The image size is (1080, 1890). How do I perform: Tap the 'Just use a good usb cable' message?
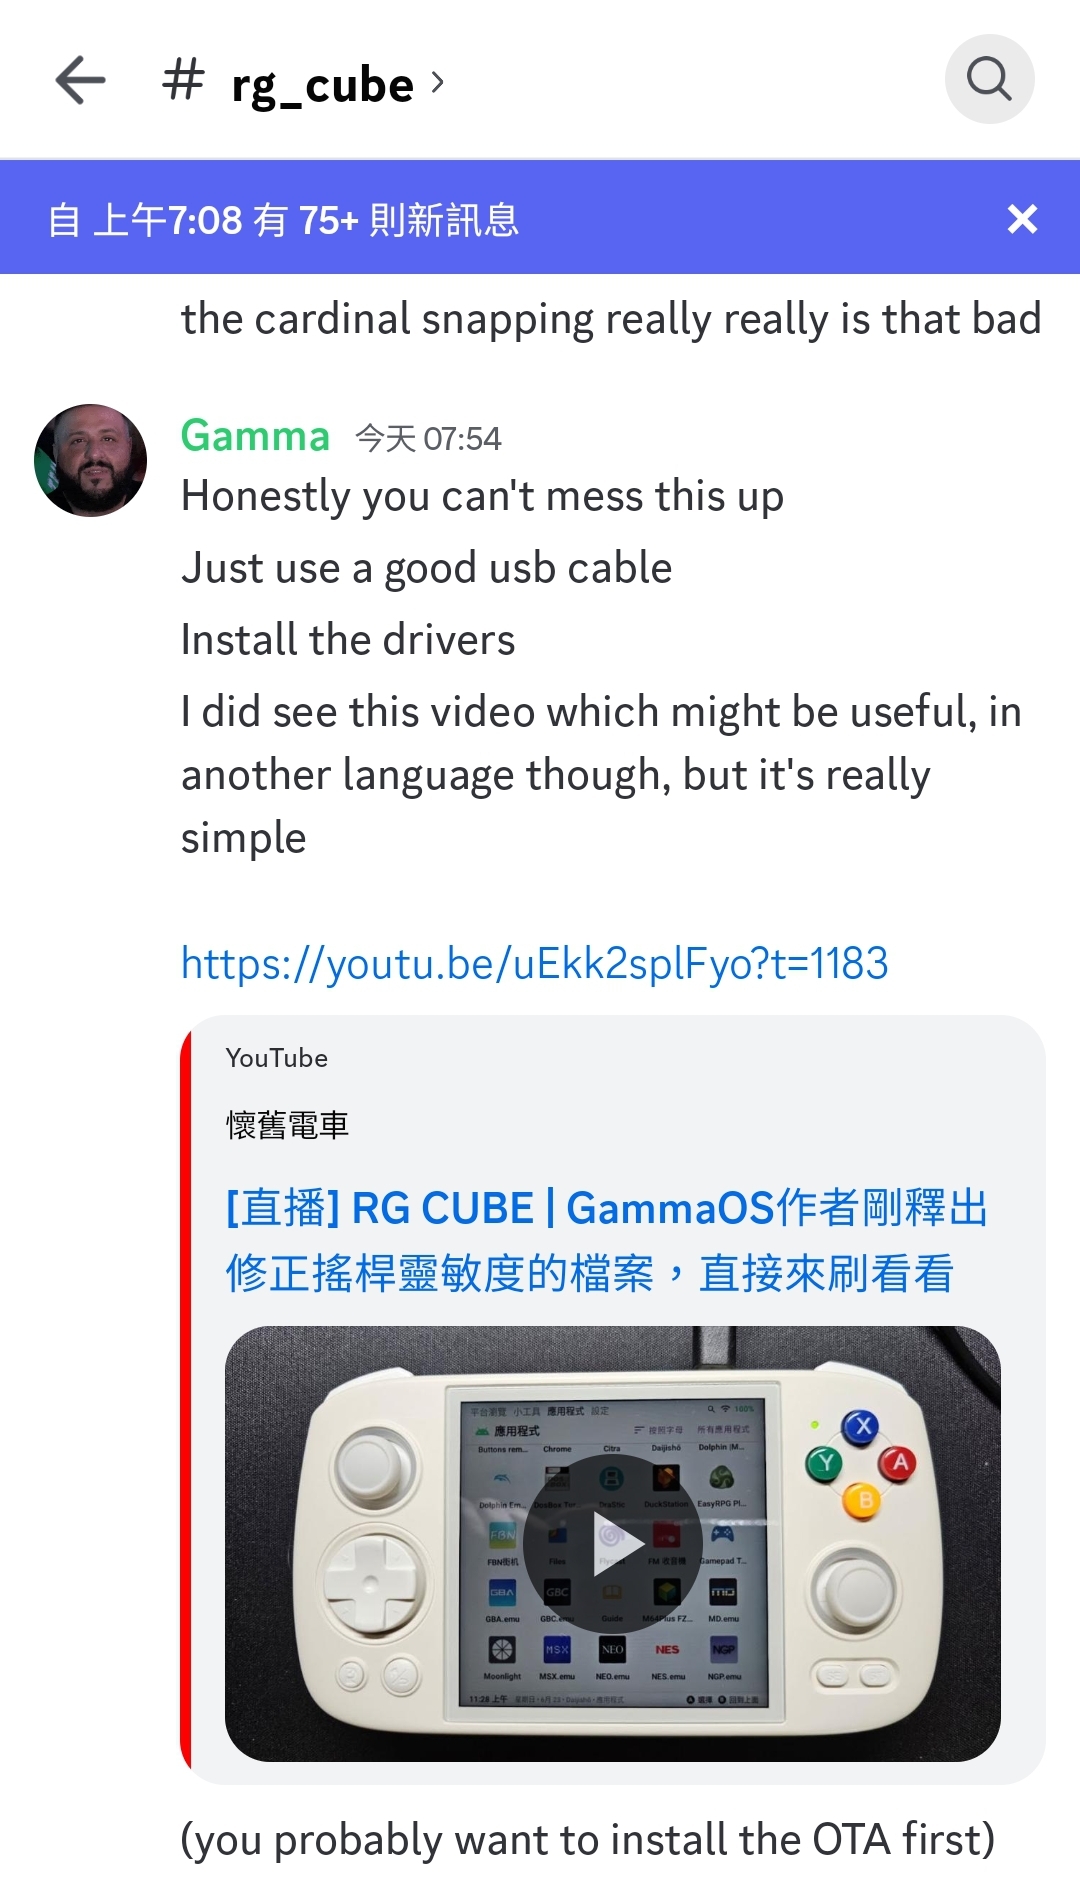pos(426,569)
